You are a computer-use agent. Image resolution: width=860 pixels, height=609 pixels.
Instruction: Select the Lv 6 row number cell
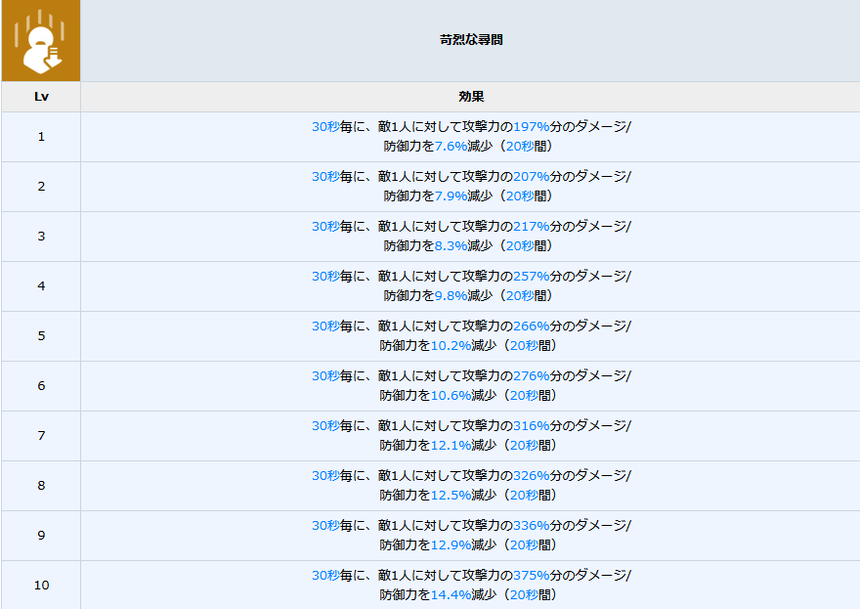[41, 386]
